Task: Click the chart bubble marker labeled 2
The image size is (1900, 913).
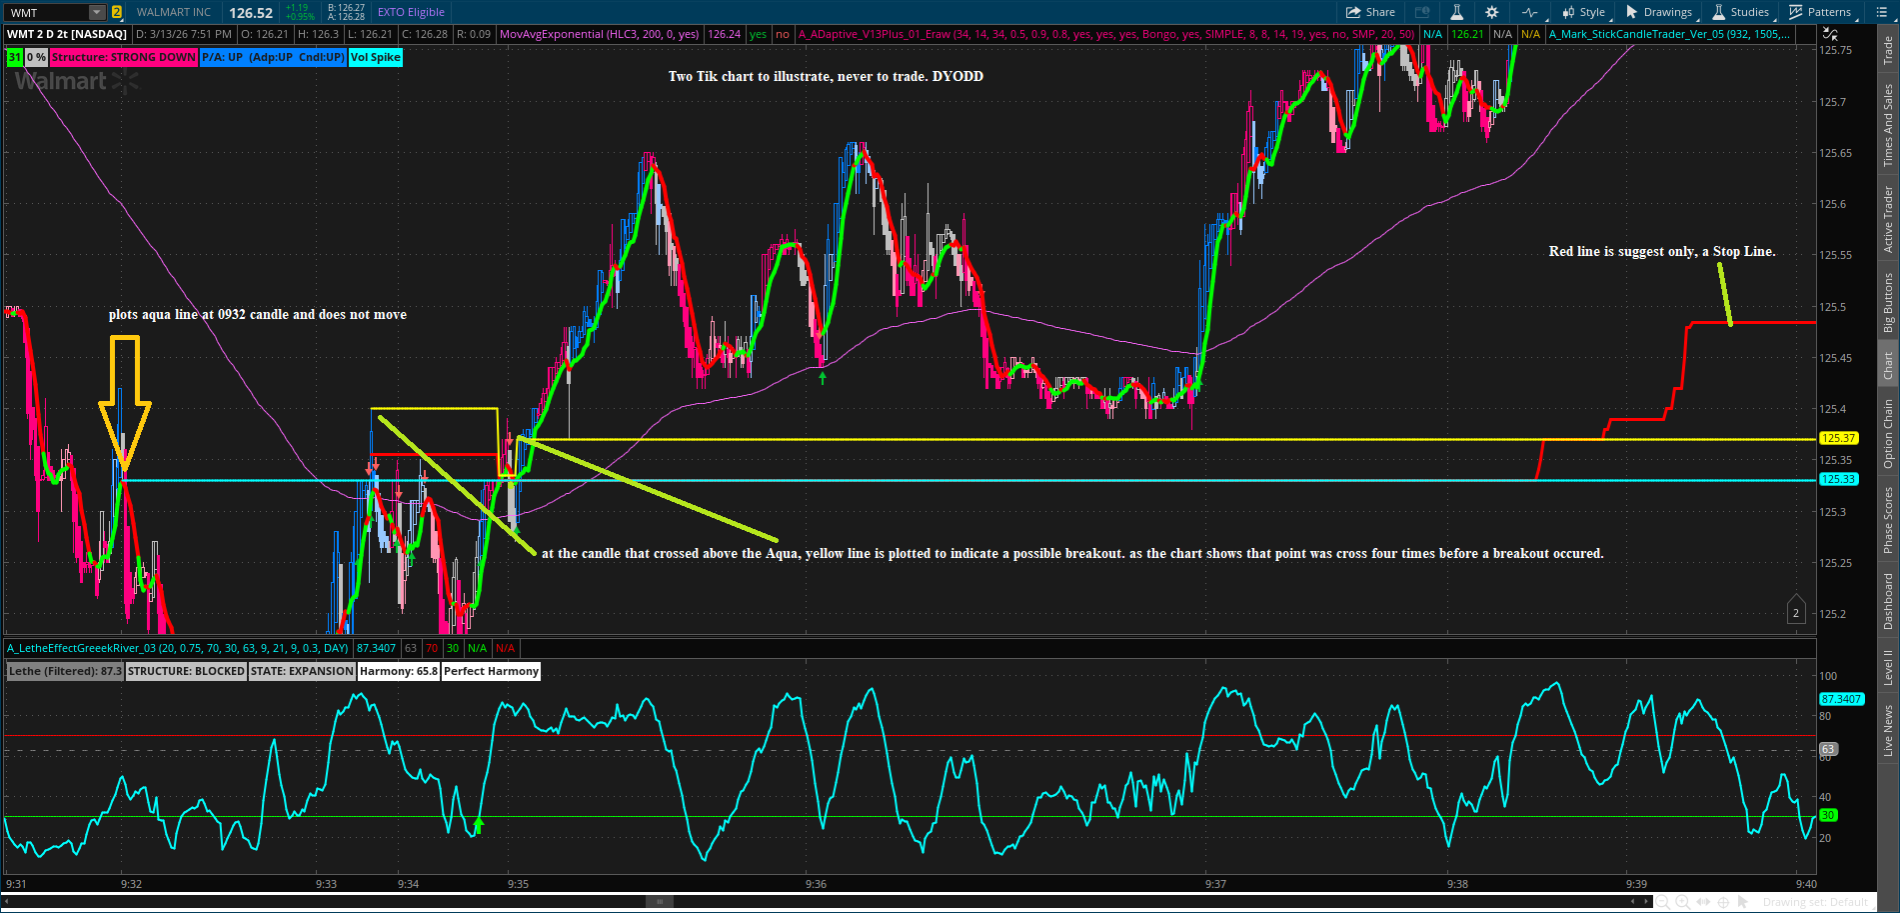Action: [x=1796, y=612]
